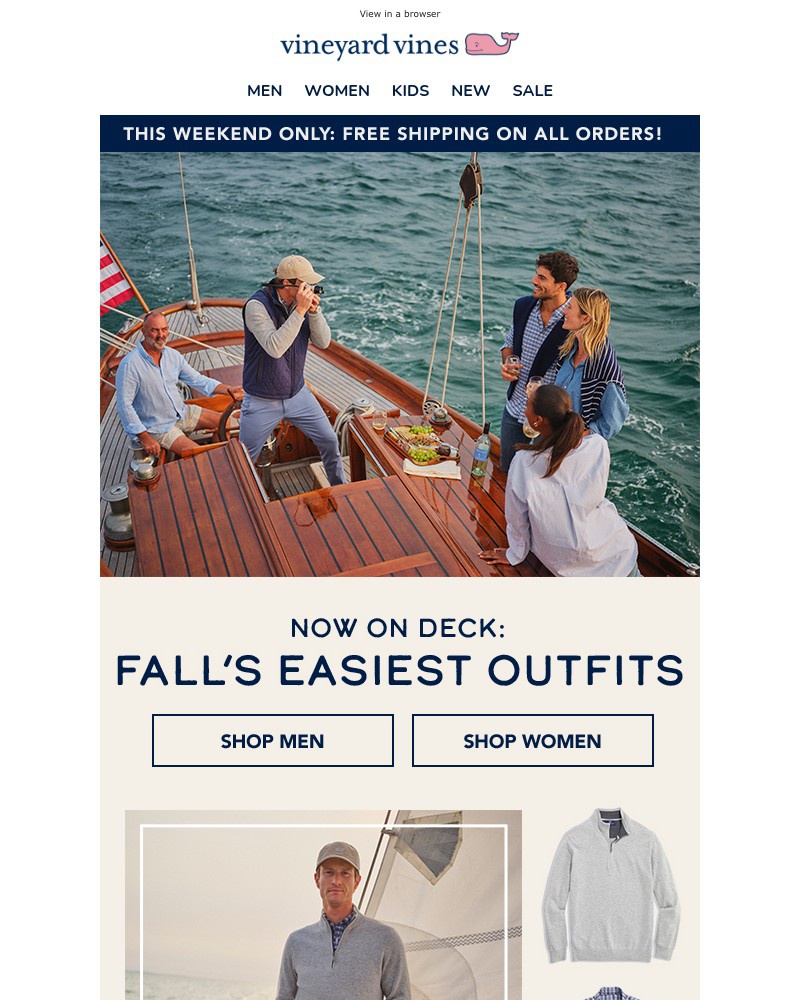800x1000 pixels.
Task: Click the pink whale logo icon
Action: pos(491,43)
